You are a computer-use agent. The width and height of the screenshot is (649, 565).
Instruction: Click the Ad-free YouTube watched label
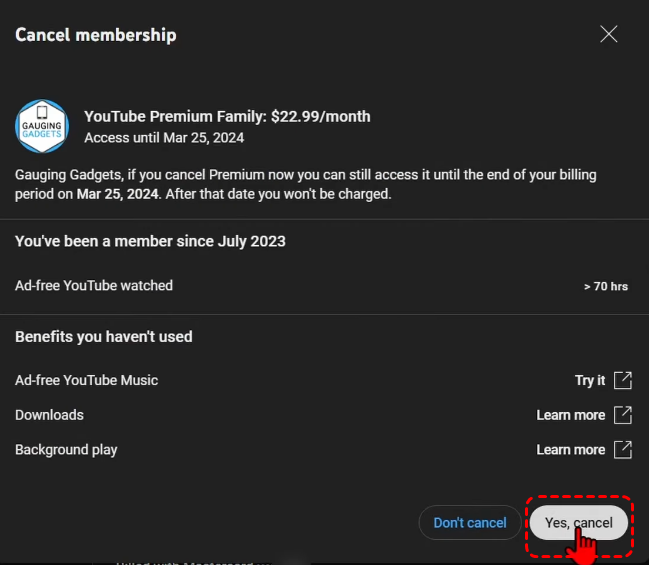[x=94, y=286]
